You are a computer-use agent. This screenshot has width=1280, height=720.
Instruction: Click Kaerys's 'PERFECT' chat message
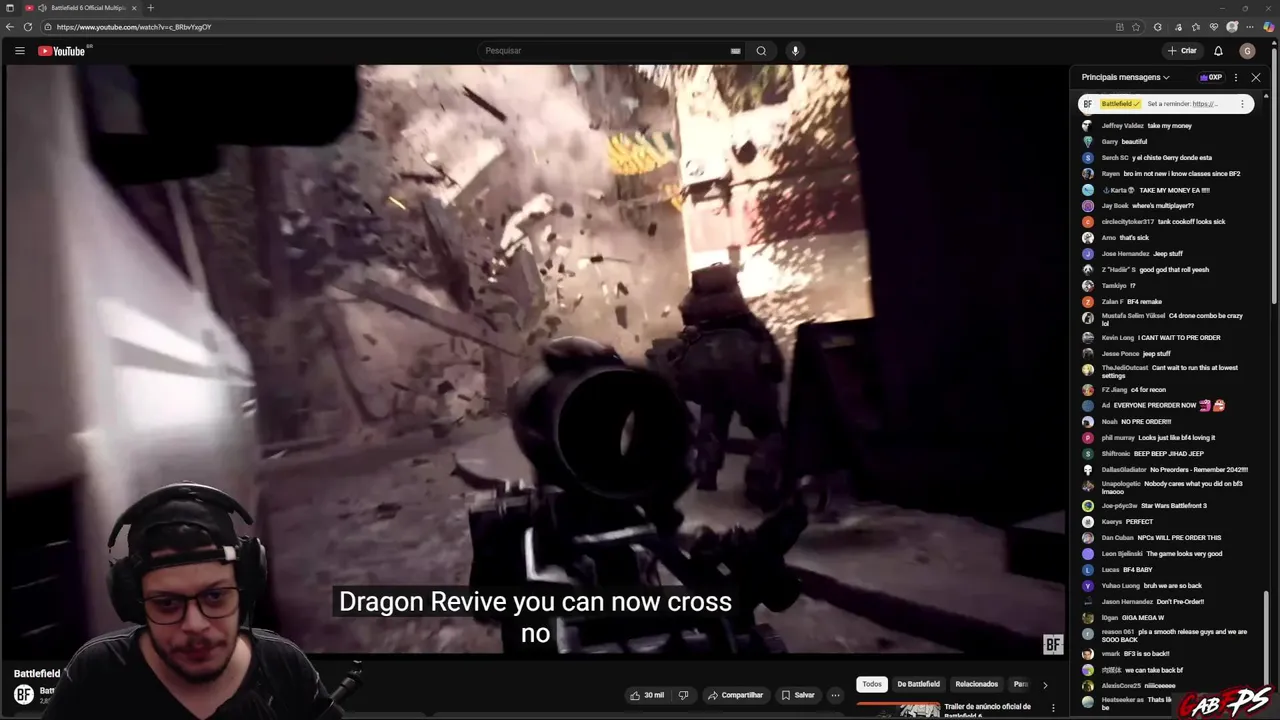pyautogui.click(x=1127, y=522)
